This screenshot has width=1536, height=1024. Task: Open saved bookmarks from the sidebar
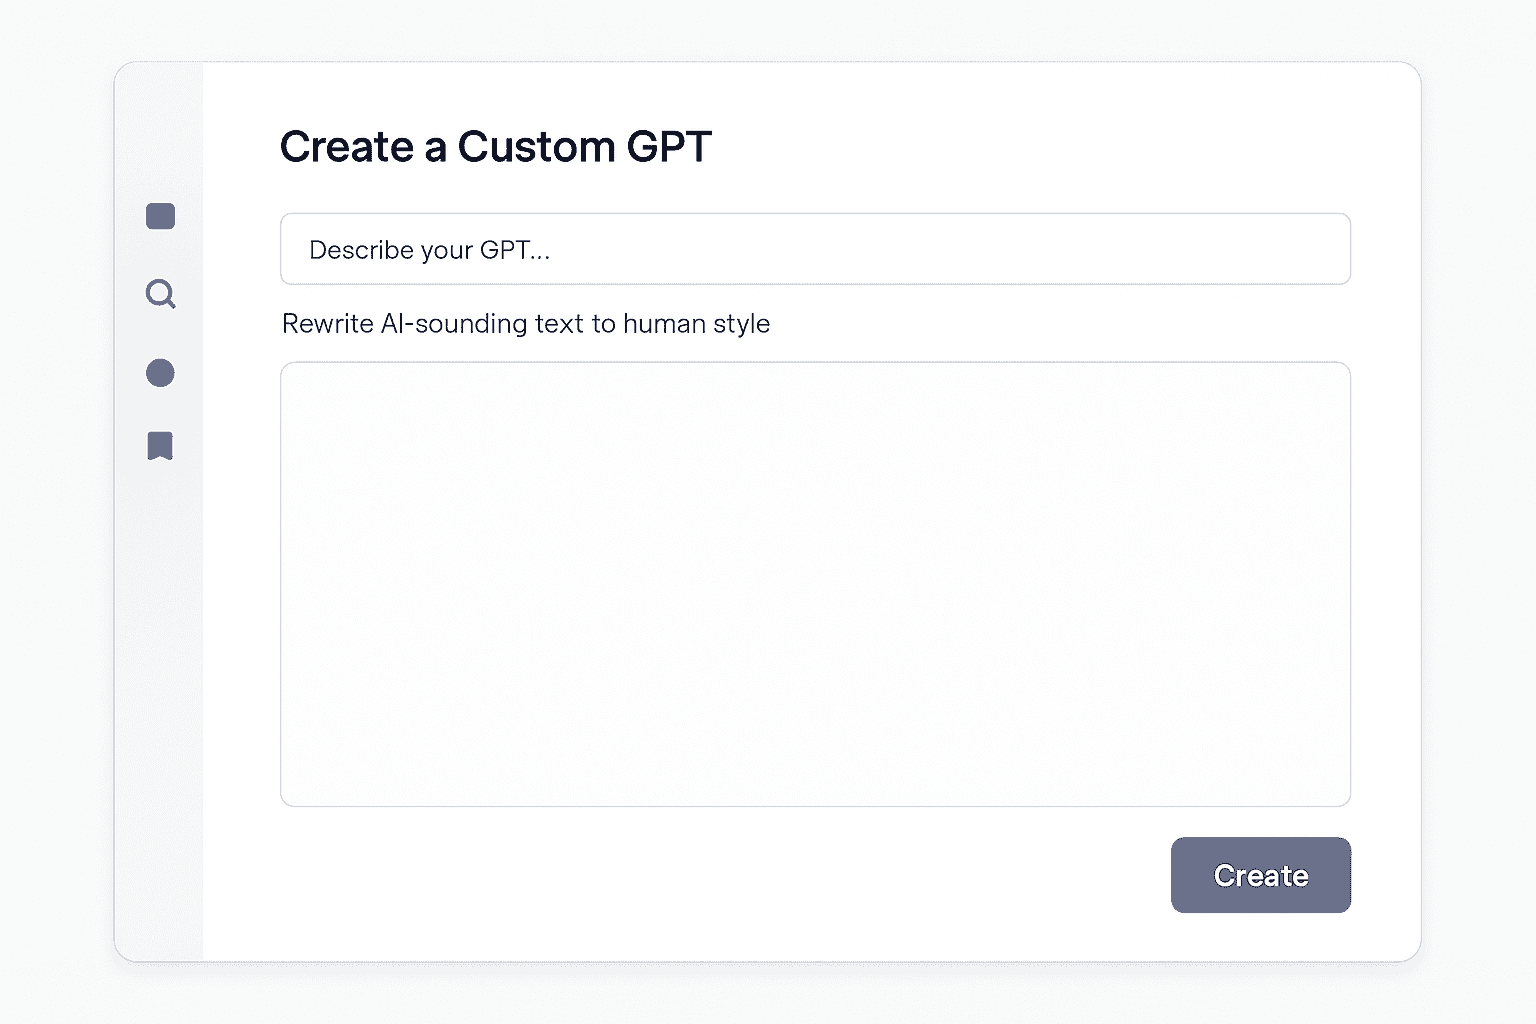tap(160, 446)
